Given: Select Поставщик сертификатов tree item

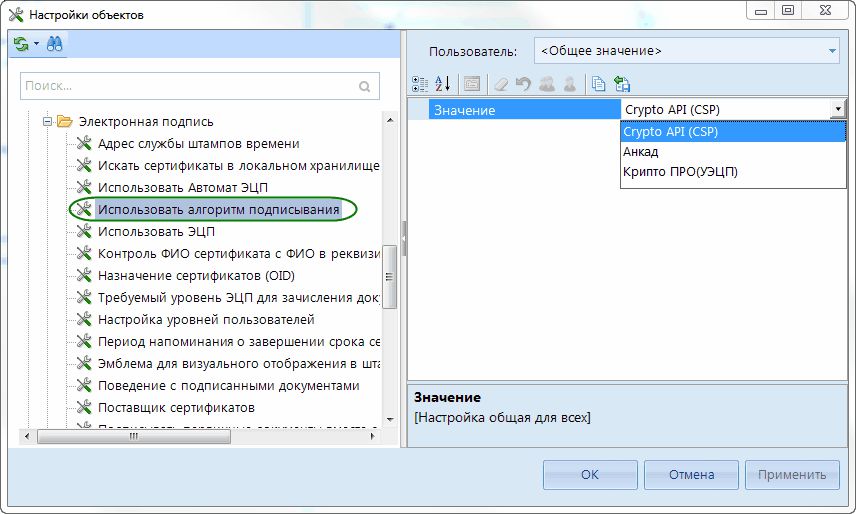Looking at the screenshot, I should pyautogui.click(x=176, y=408).
